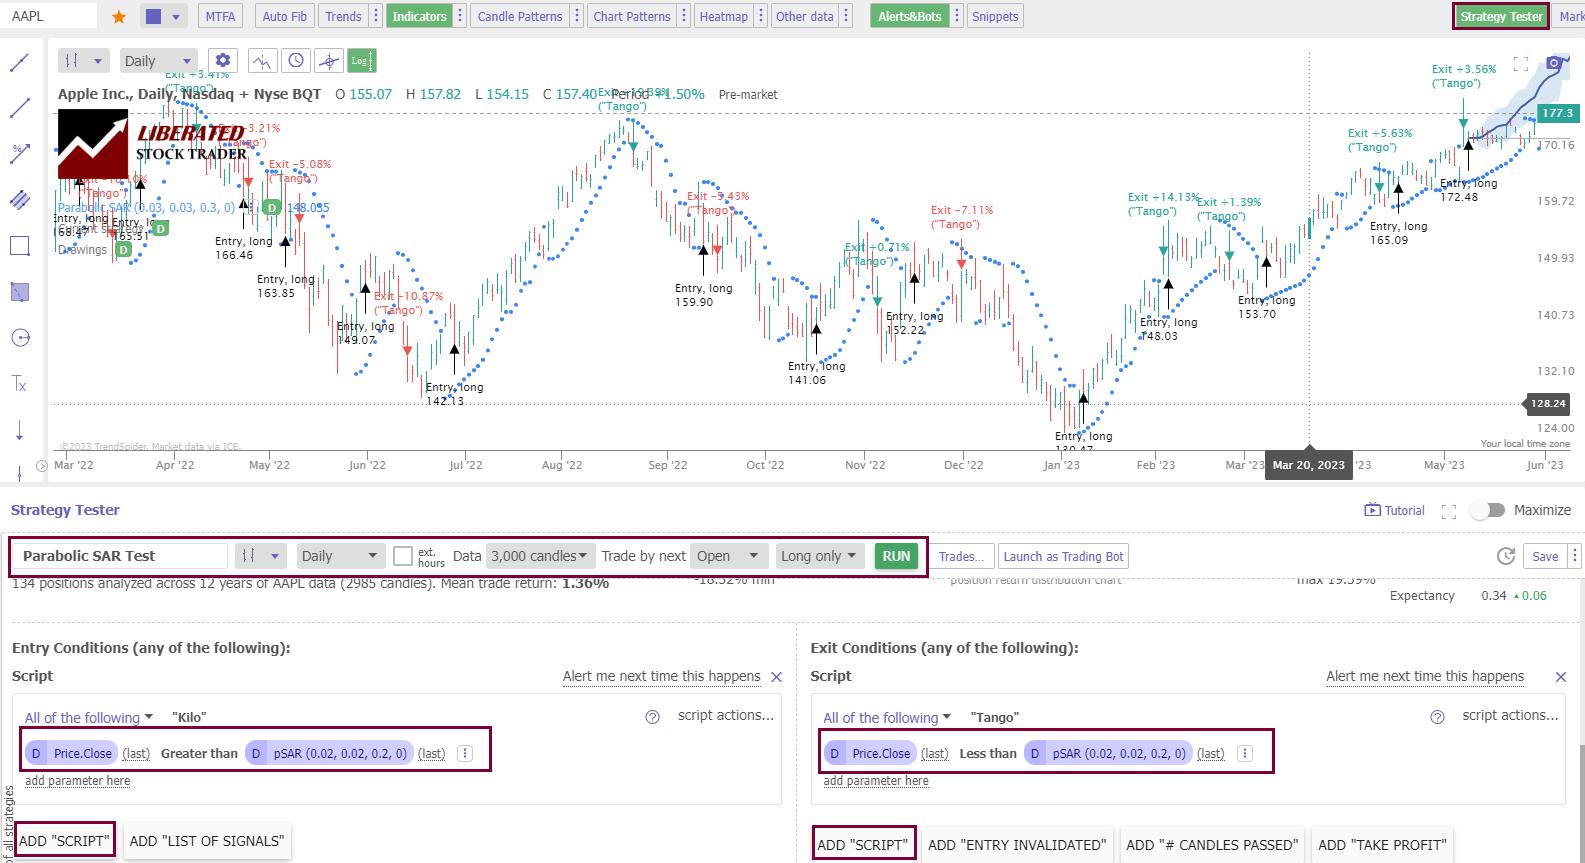Click Launch as Trading Bot button
This screenshot has height=863, width=1585.
[1064, 556]
